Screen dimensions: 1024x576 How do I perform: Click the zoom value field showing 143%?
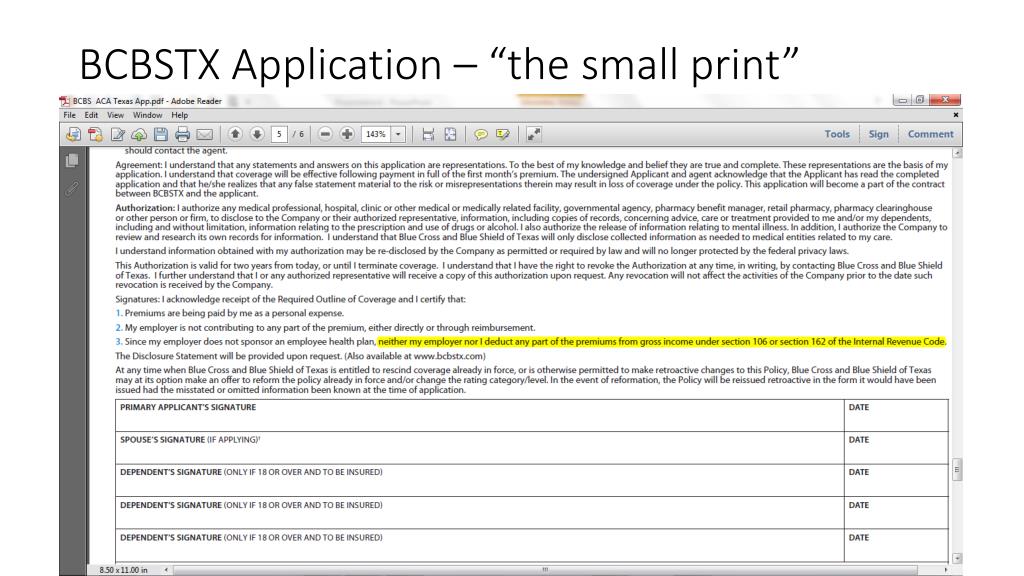376,134
